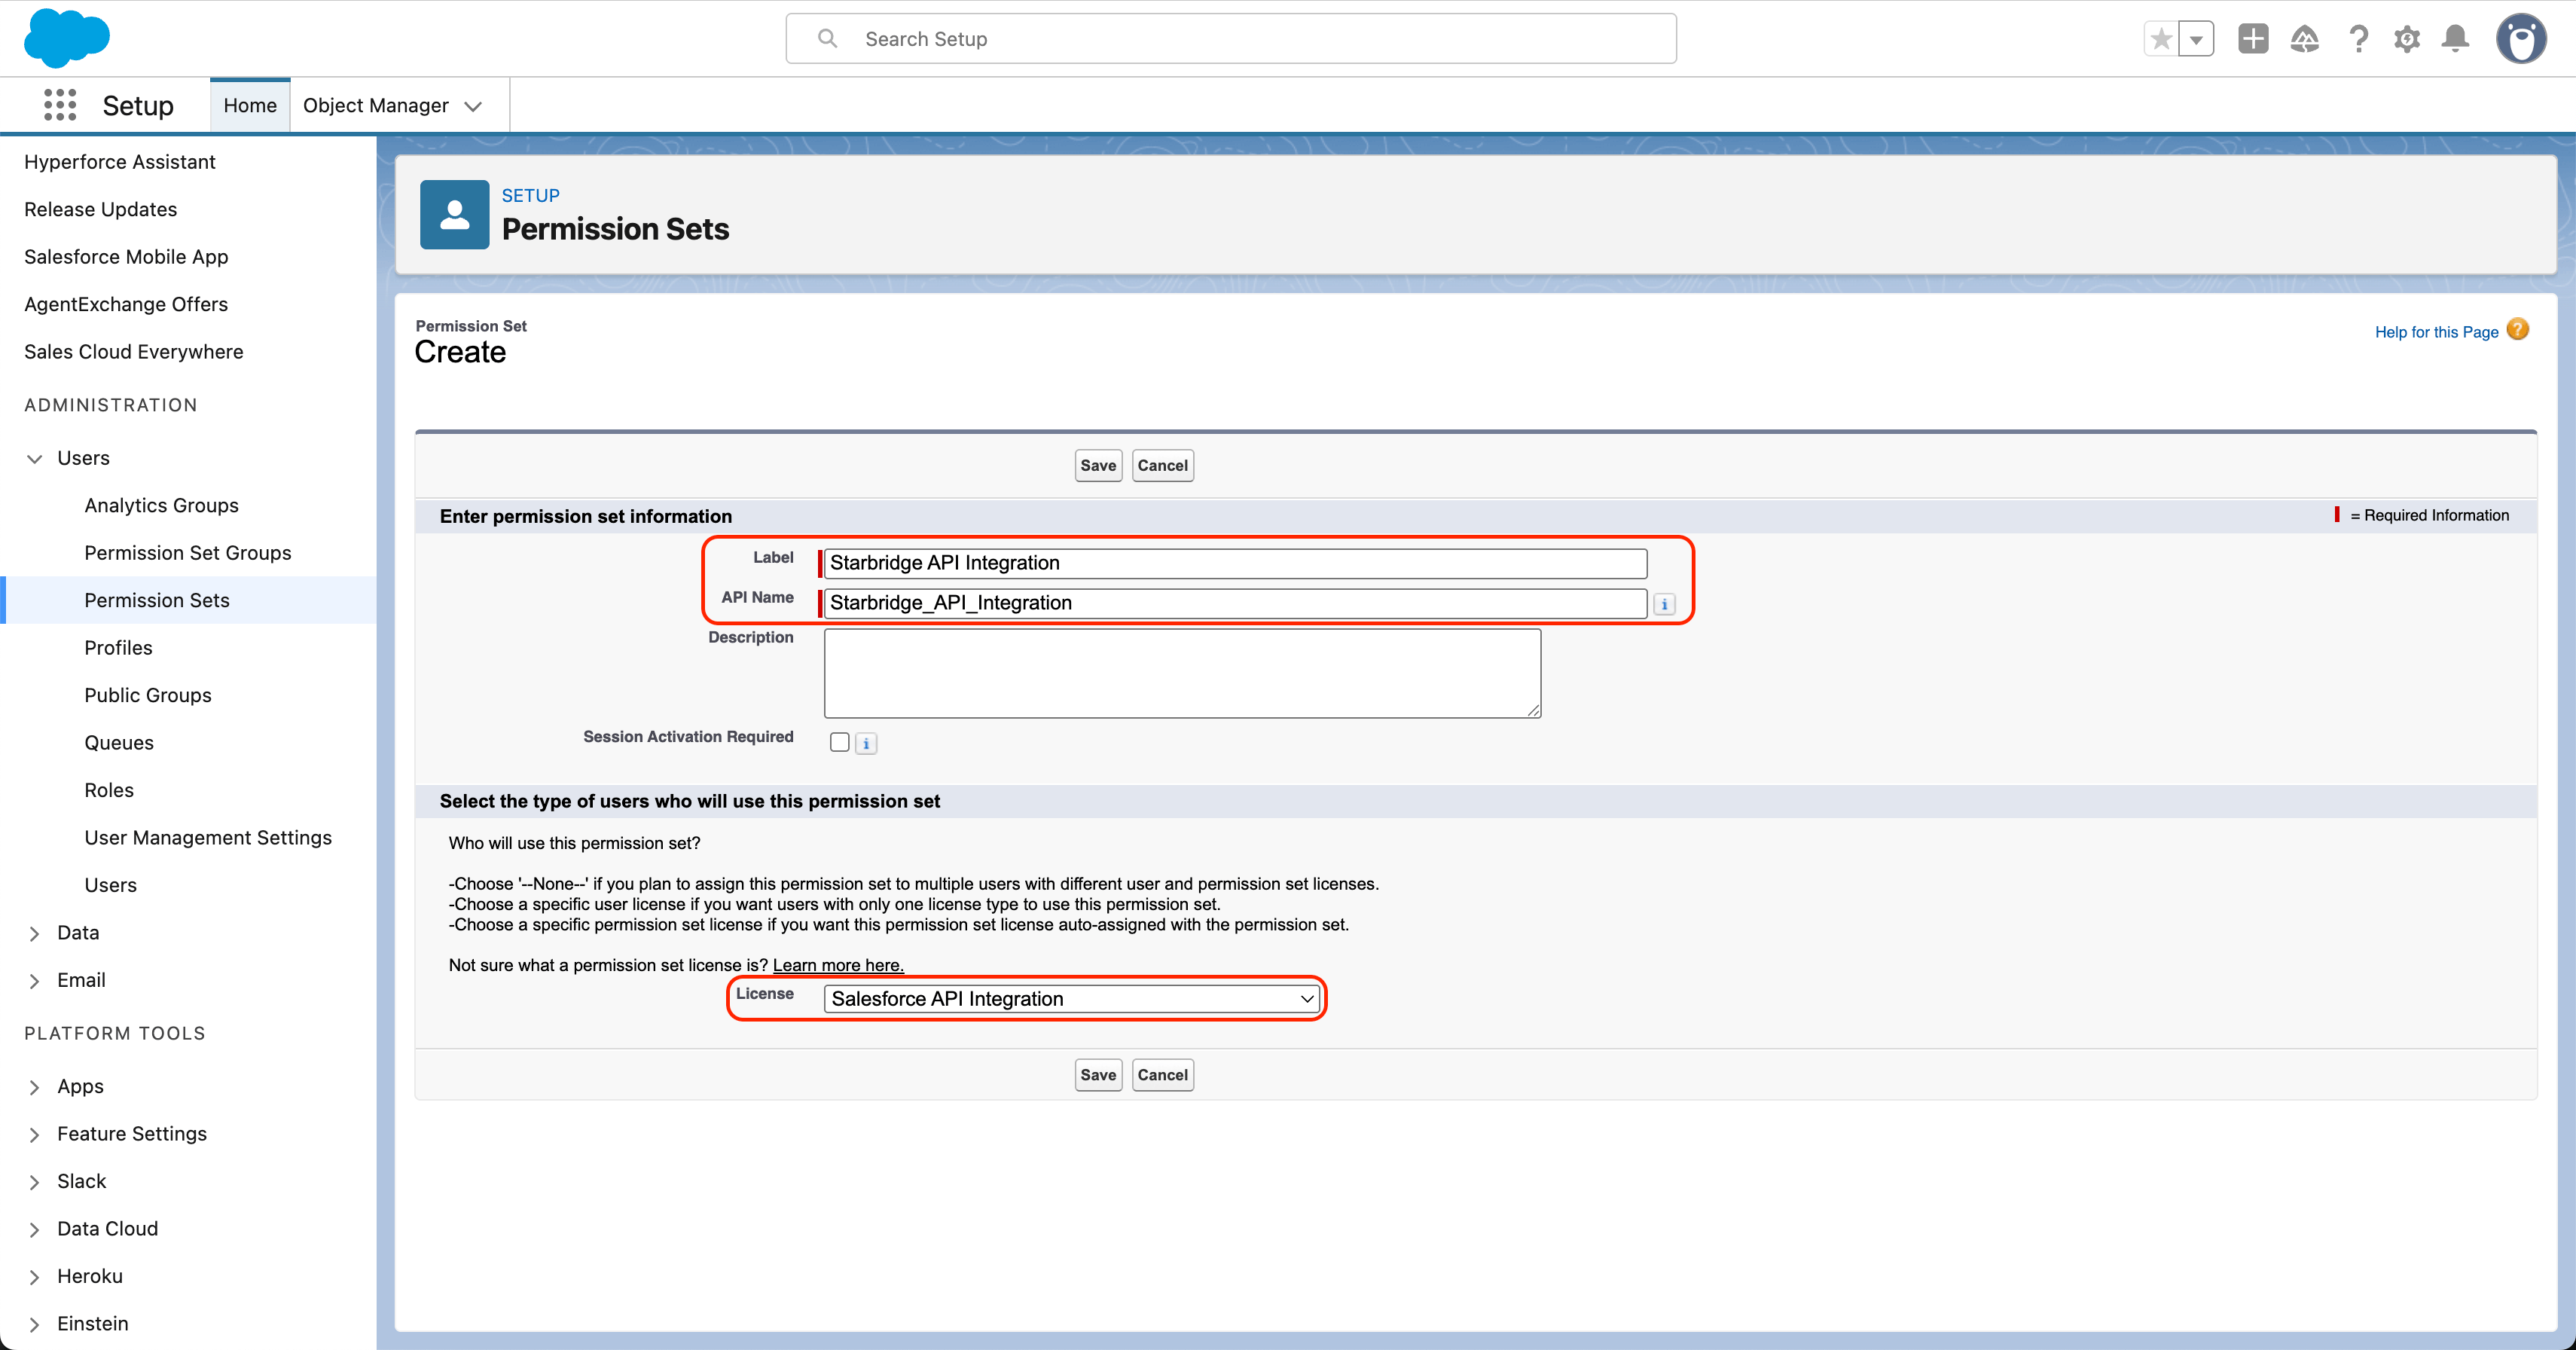Viewport: 2576px width, 1350px height.
Task: Switch to the Home tab
Action: click(250, 105)
